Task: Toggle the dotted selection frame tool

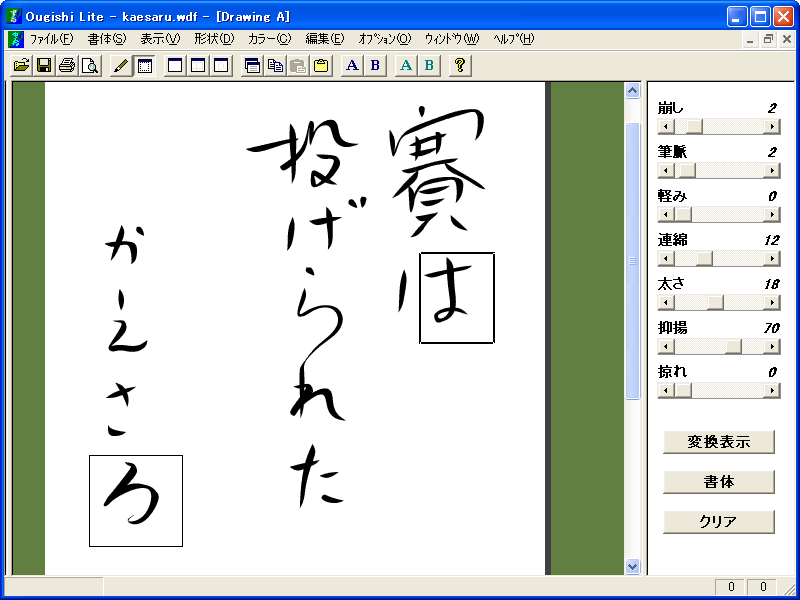Action: pos(144,66)
